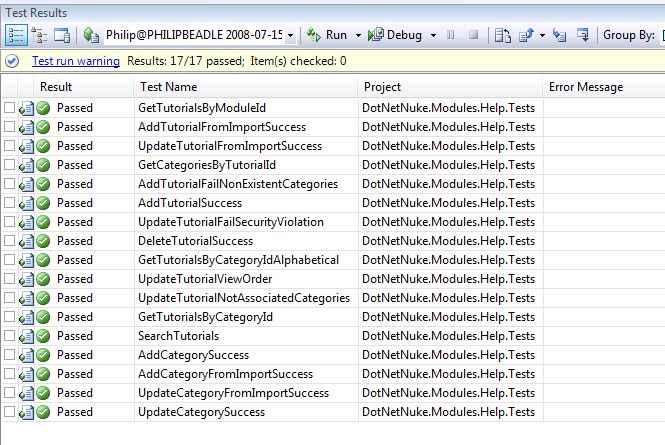Viewport: 665px width, 445px height.
Task: Check the box for GetCategoriesByTutorialId
Action: (9, 165)
